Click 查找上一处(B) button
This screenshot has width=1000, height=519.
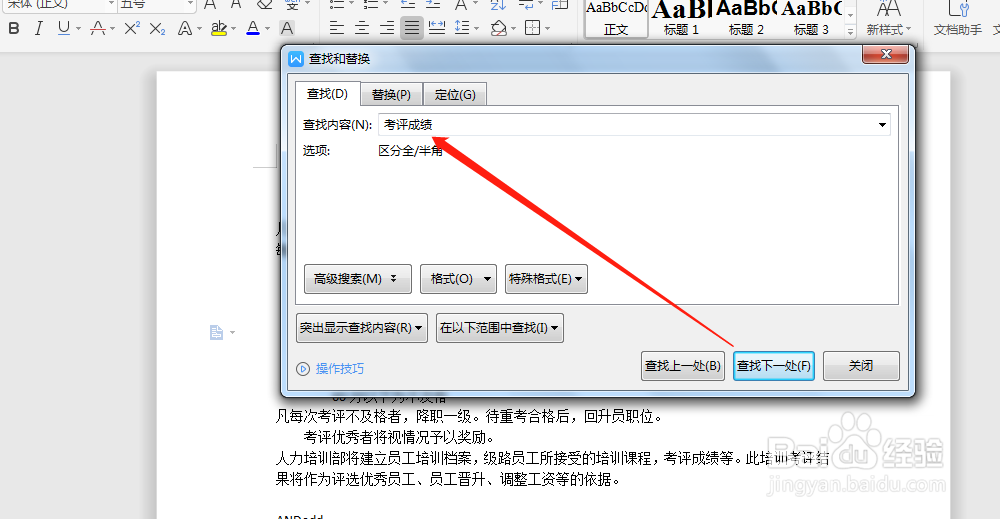coord(682,366)
